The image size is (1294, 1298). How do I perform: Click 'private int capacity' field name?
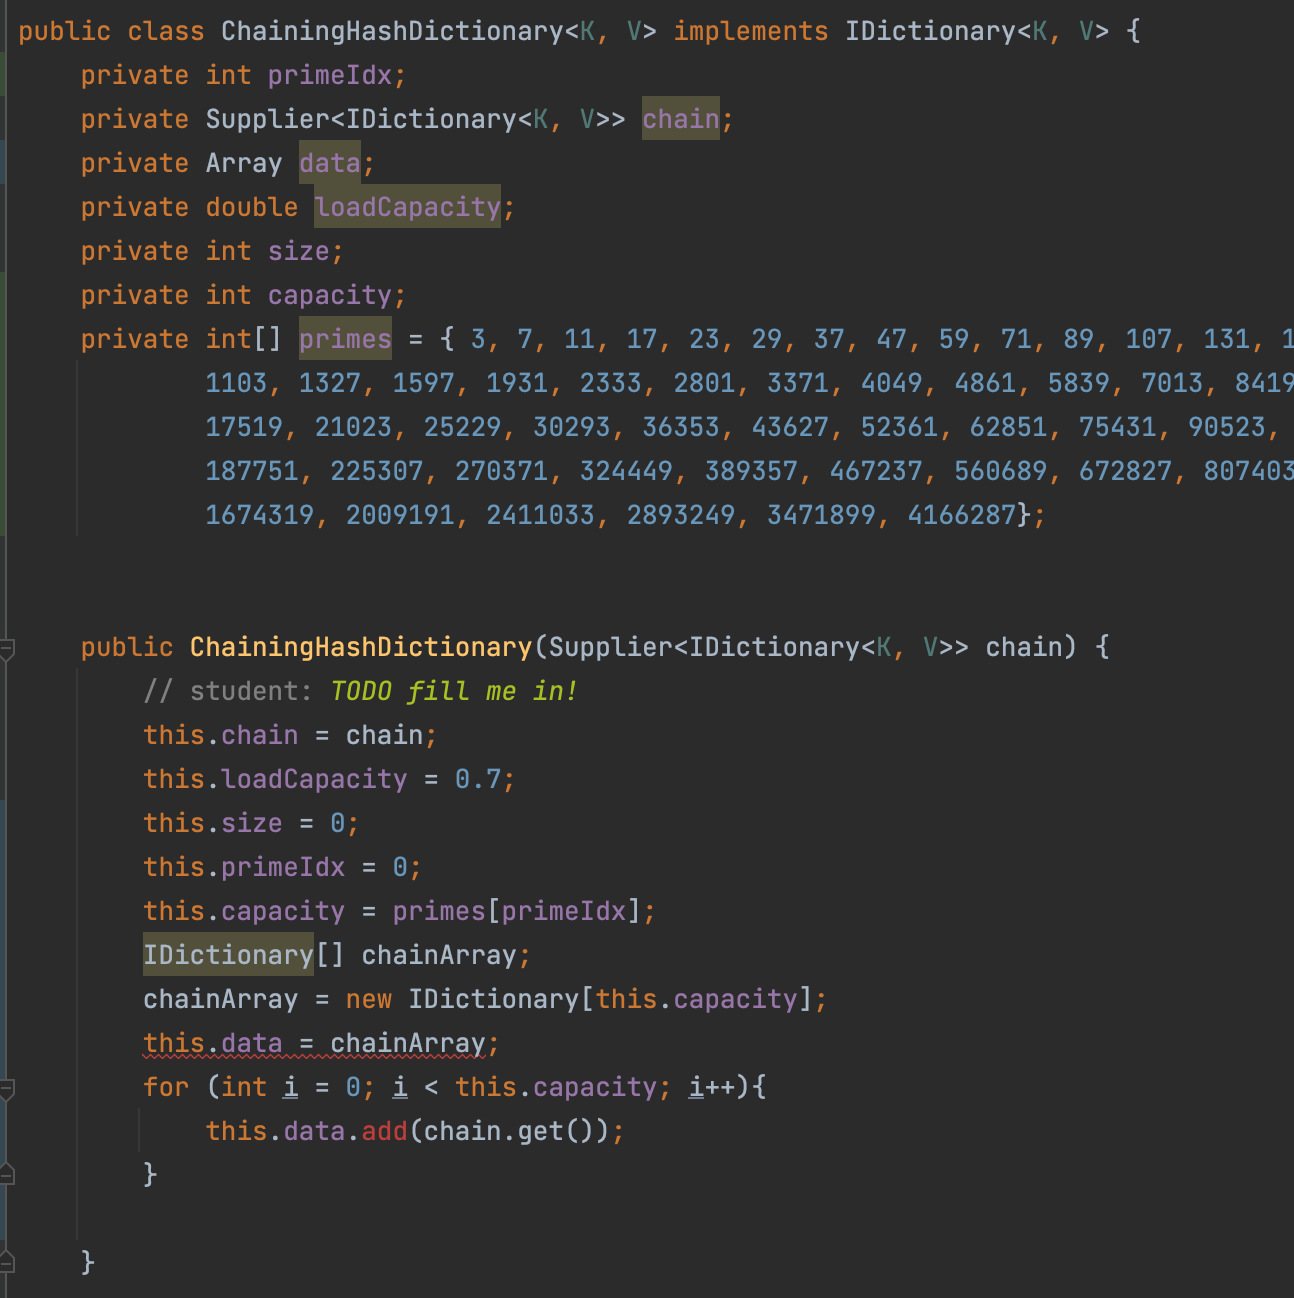click(329, 295)
